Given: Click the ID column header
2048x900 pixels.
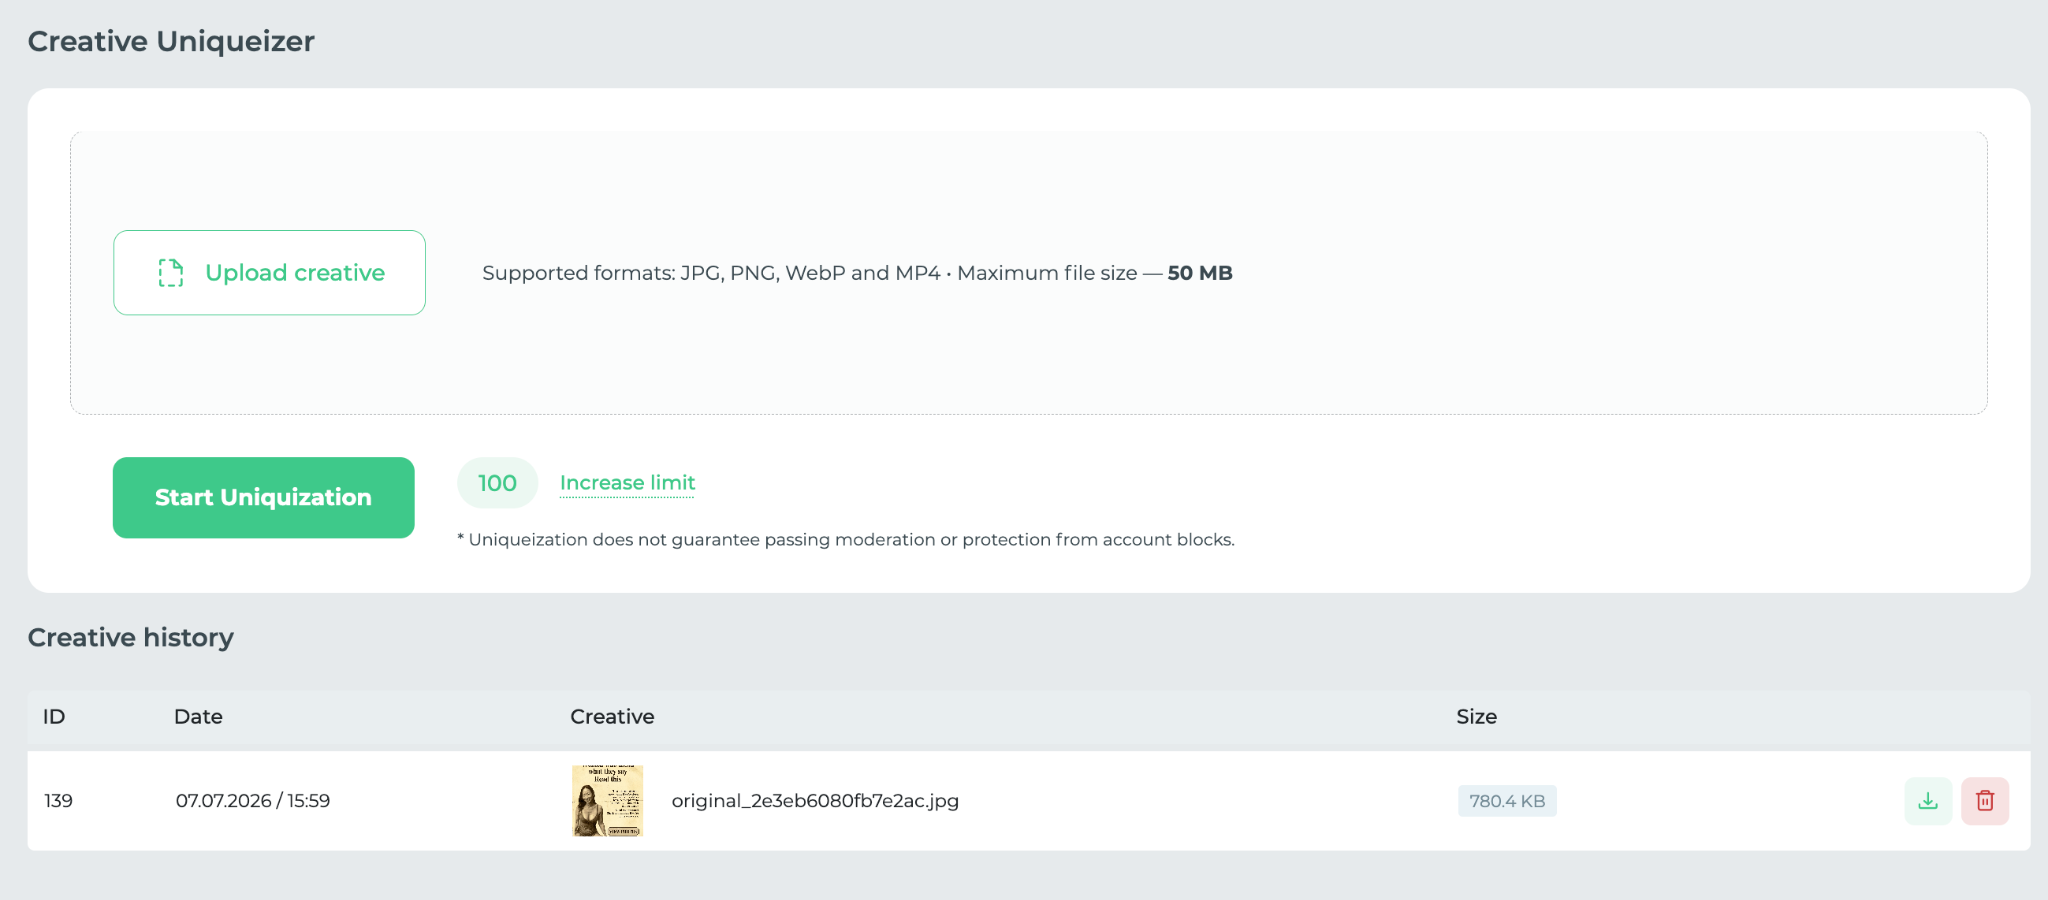Looking at the screenshot, I should (54, 717).
